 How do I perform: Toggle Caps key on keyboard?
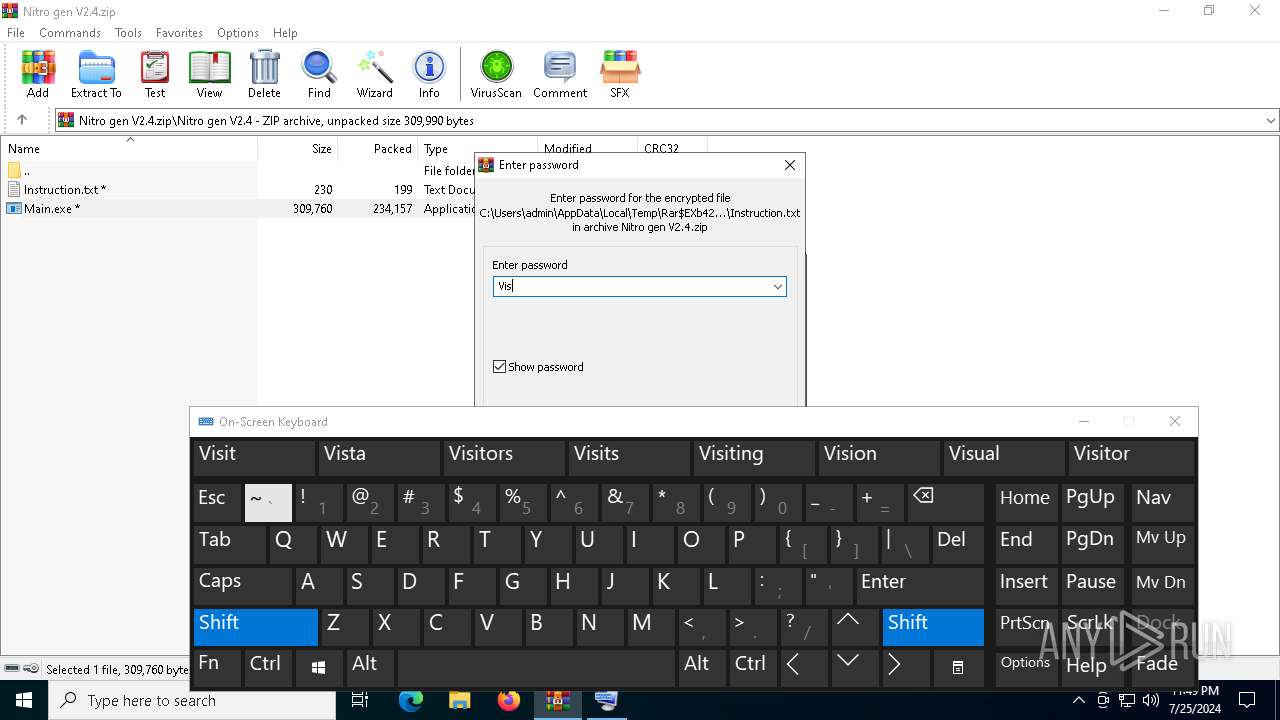(243, 585)
